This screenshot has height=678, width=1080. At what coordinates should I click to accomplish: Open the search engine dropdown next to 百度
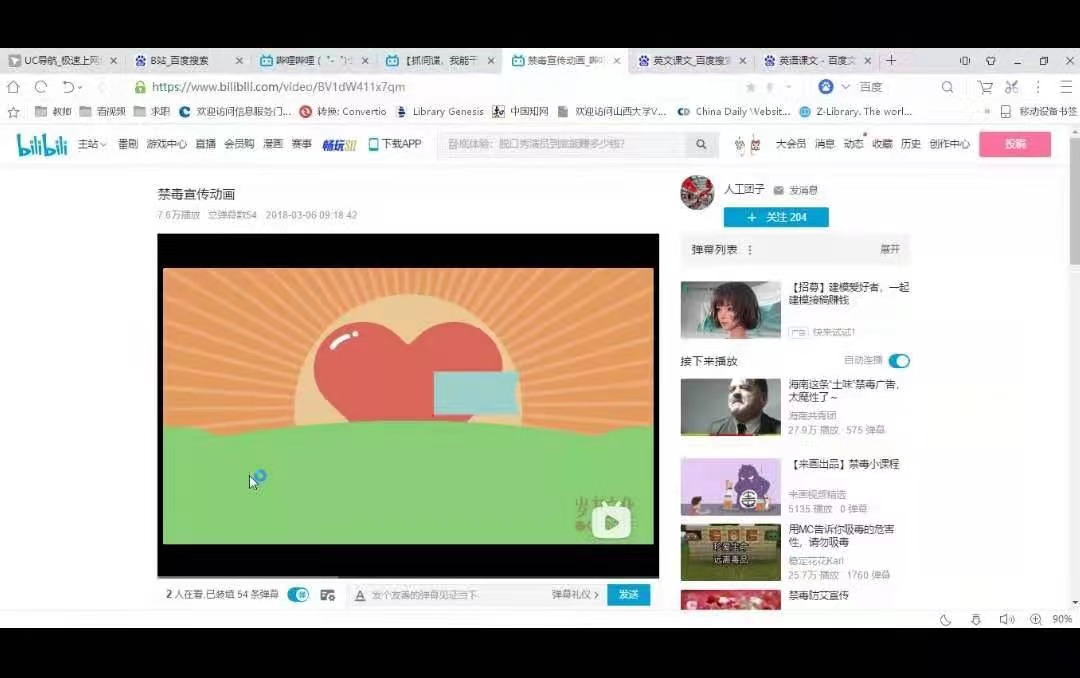pos(846,87)
